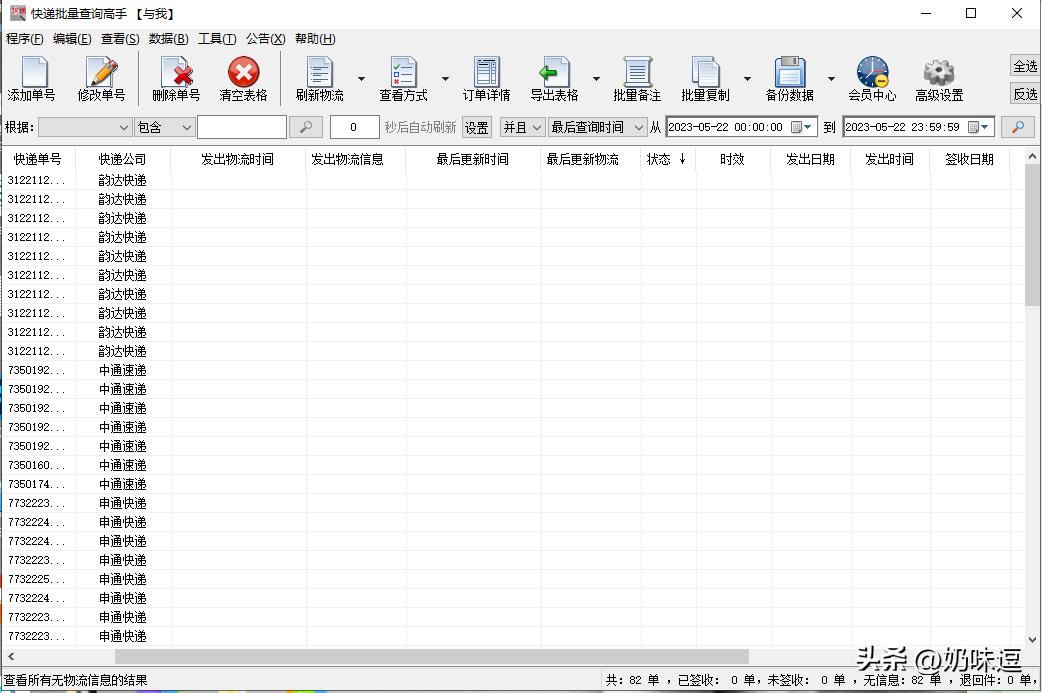1042x693 pixels.
Task: Click the auto-refresh seconds field
Action: tap(354, 127)
